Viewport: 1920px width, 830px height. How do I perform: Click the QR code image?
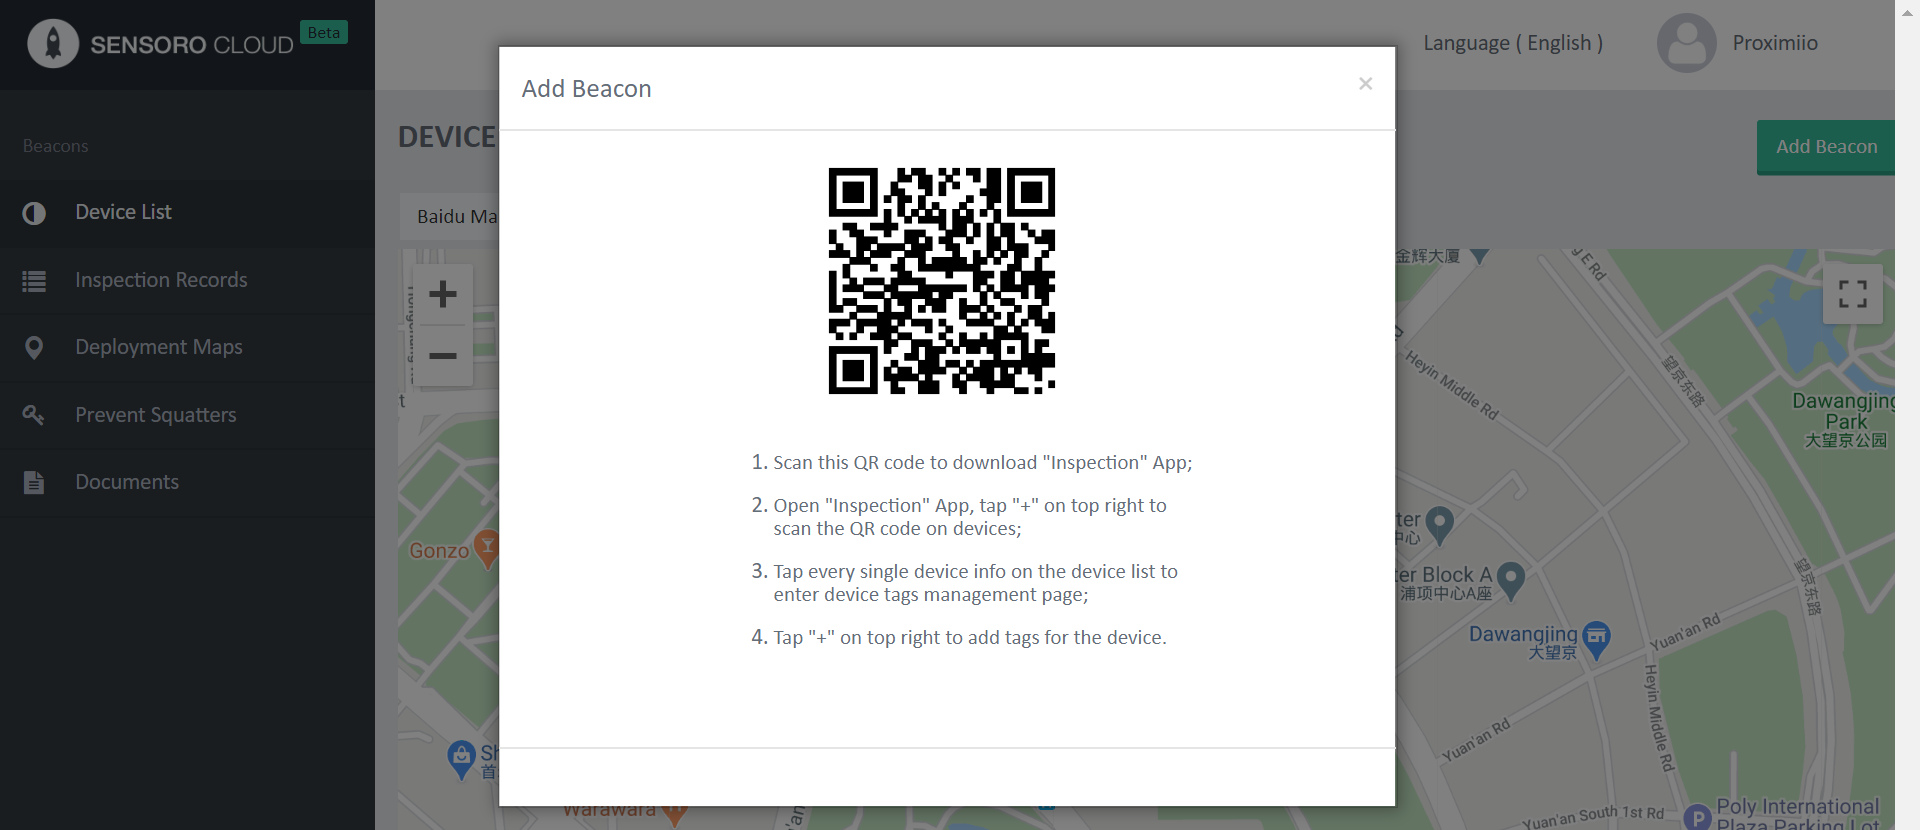[x=942, y=281]
